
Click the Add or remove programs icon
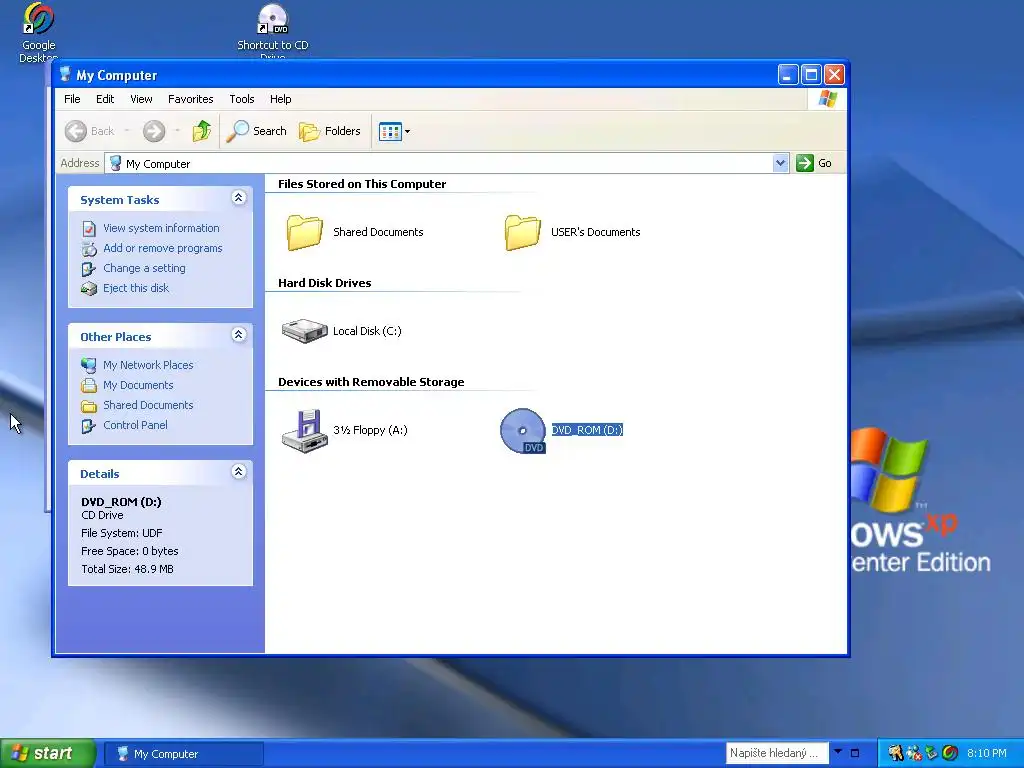pos(89,249)
